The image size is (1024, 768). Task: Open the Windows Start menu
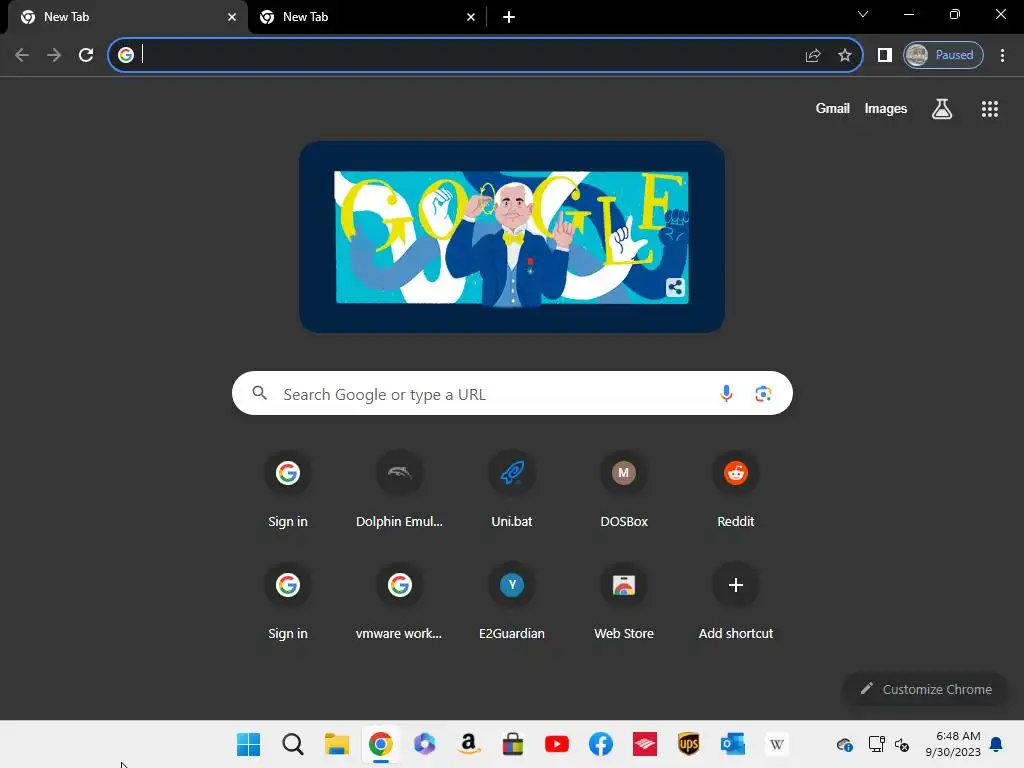[x=248, y=744]
